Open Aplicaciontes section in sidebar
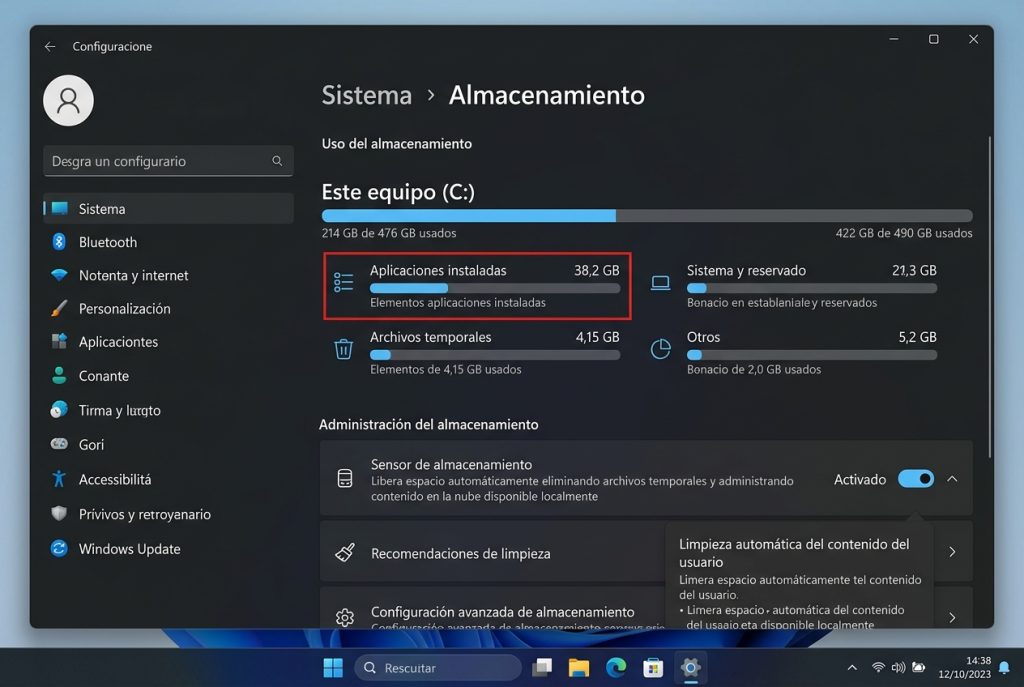This screenshot has width=1024, height=687. click(x=168, y=342)
